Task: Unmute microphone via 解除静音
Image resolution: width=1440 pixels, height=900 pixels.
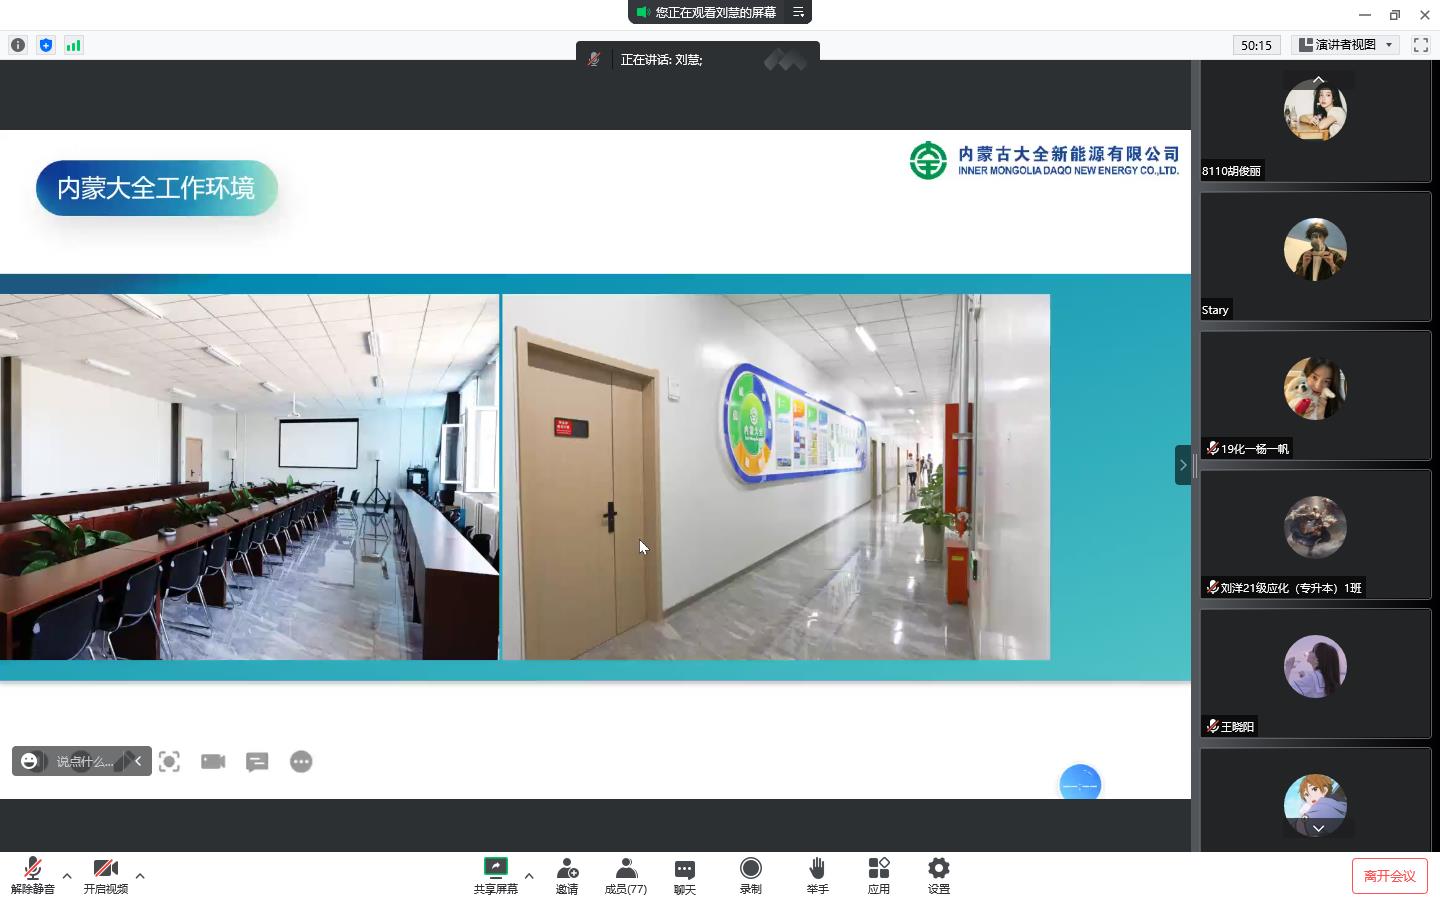Action: [32, 875]
